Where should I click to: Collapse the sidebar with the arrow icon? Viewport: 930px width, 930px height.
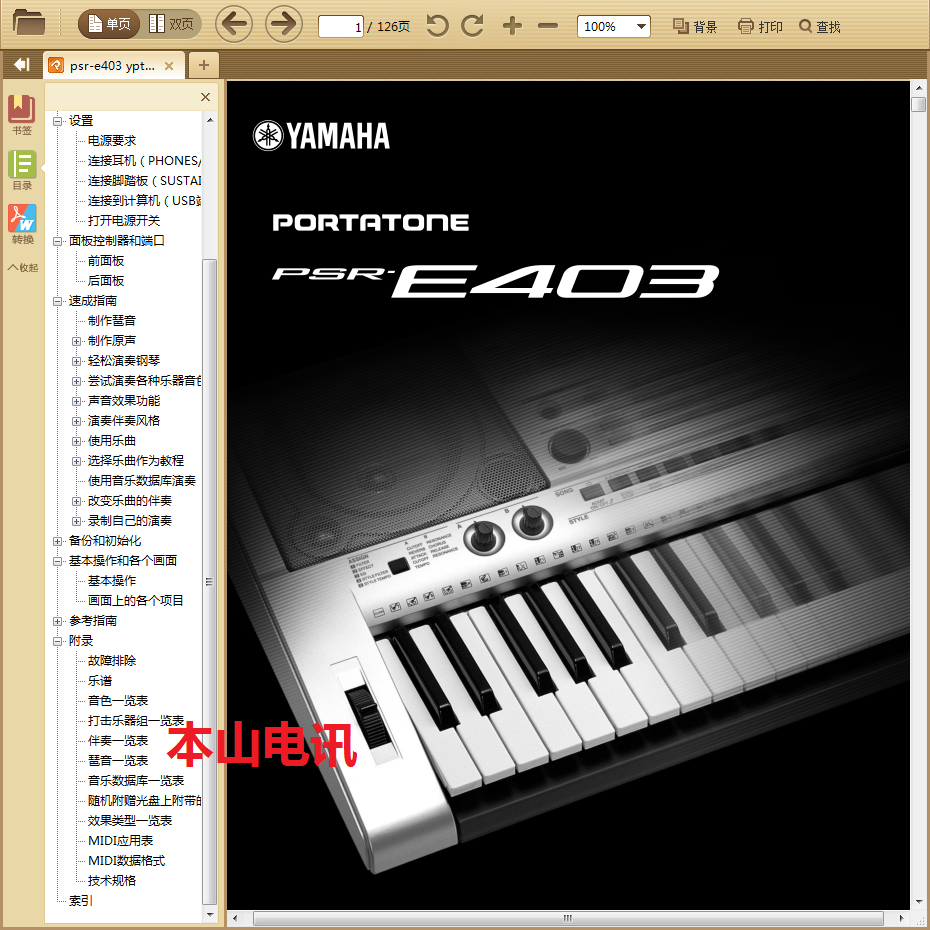click(21, 65)
